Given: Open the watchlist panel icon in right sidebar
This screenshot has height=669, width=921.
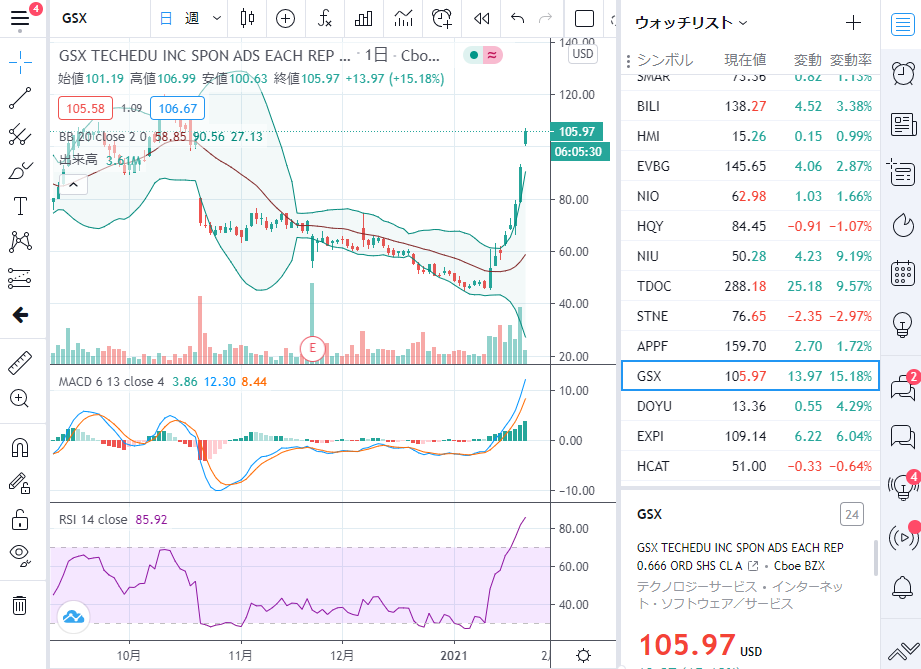Looking at the screenshot, I should point(902,24).
